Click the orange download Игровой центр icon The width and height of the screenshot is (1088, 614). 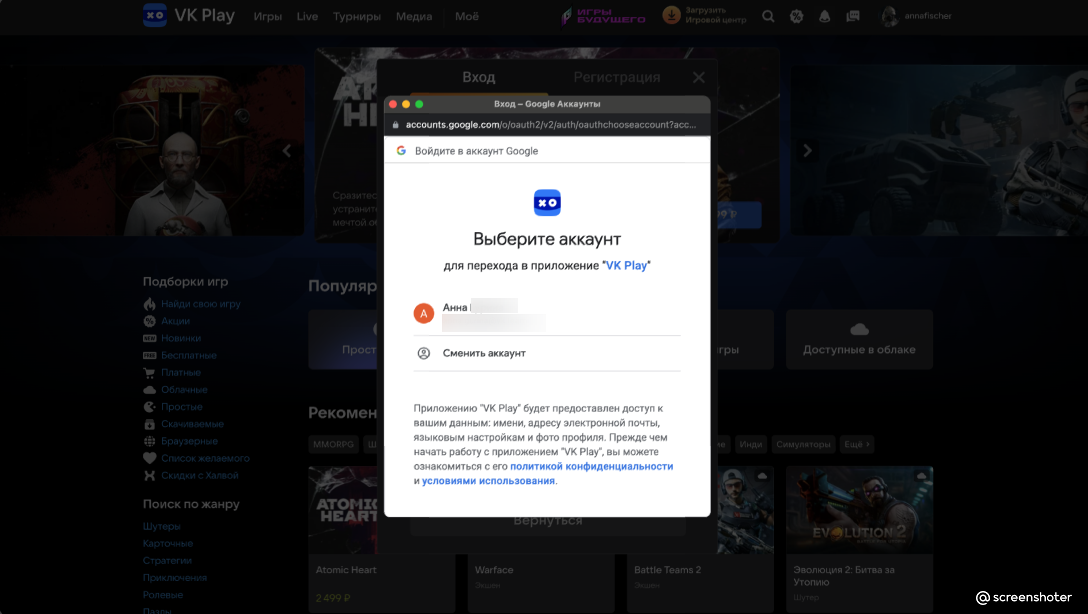click(x=671, y=15)
